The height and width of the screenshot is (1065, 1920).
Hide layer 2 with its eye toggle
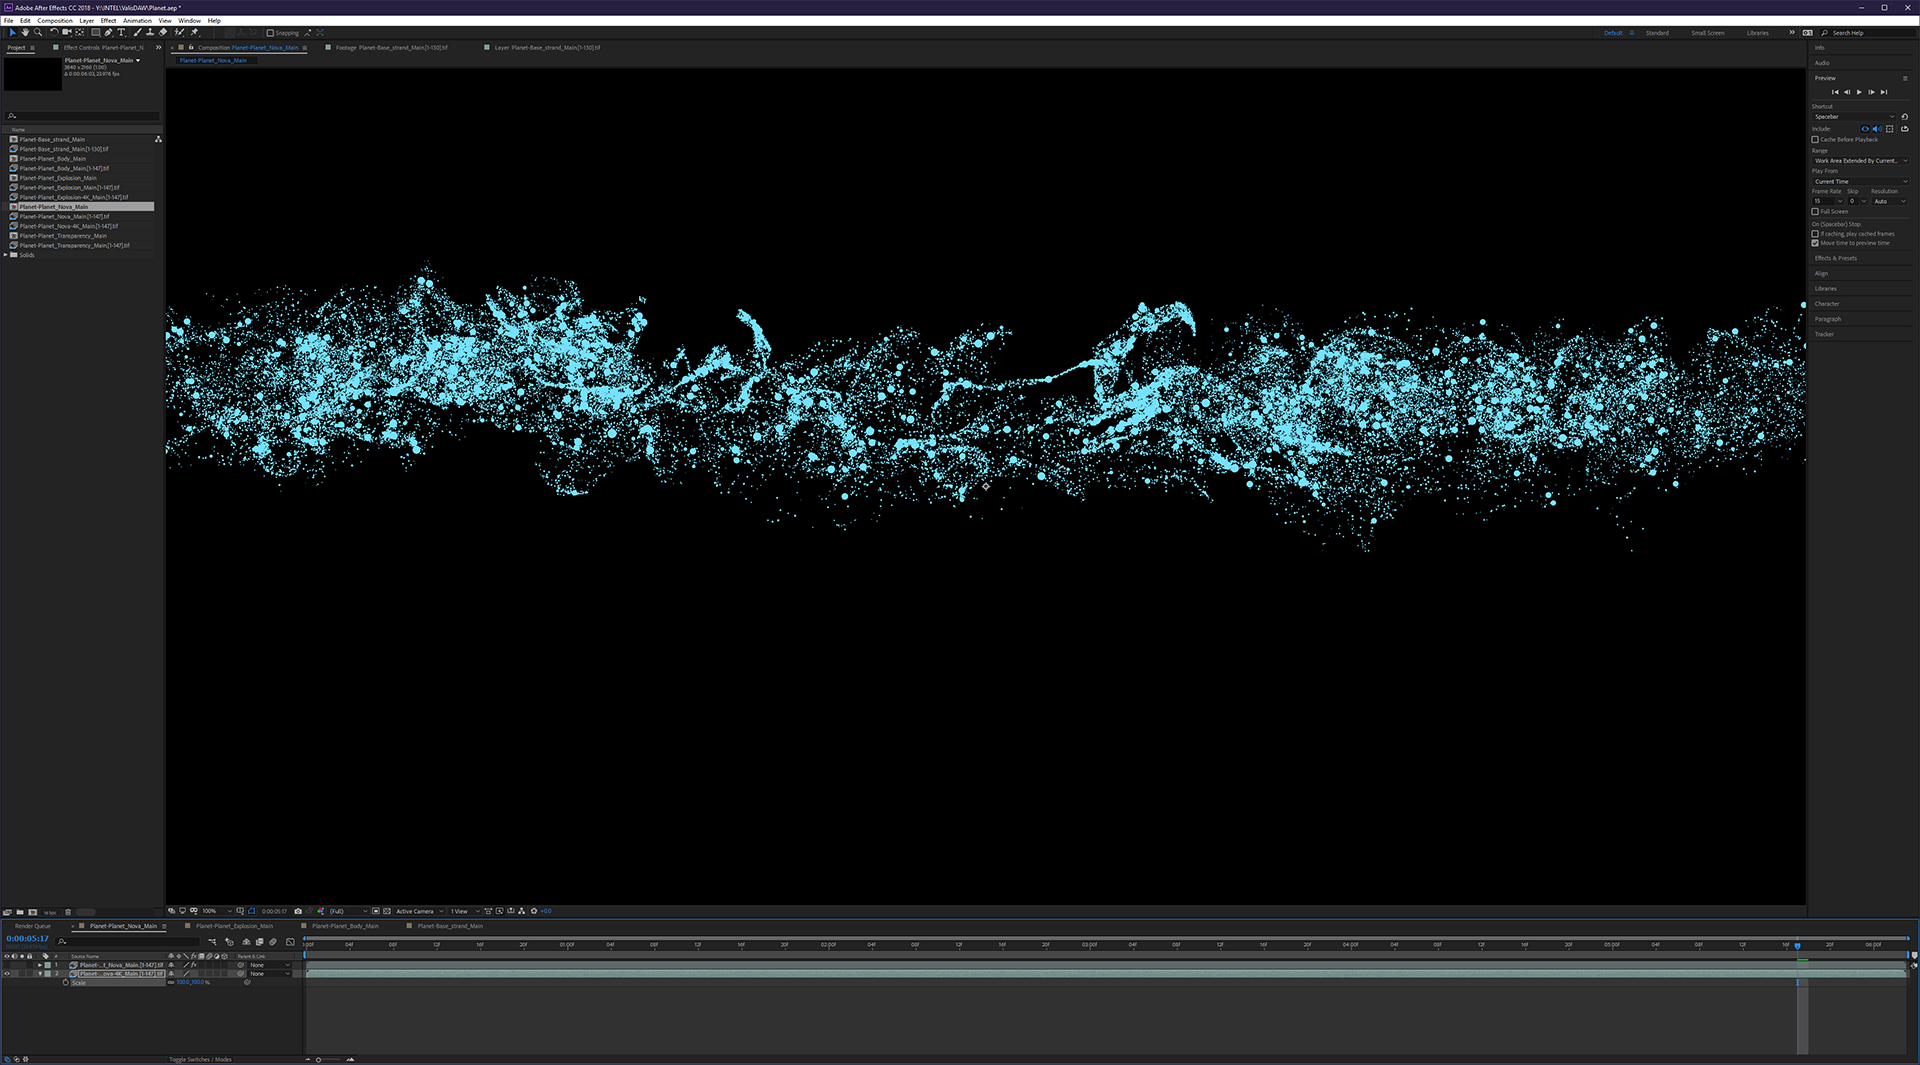click(7, 973)
